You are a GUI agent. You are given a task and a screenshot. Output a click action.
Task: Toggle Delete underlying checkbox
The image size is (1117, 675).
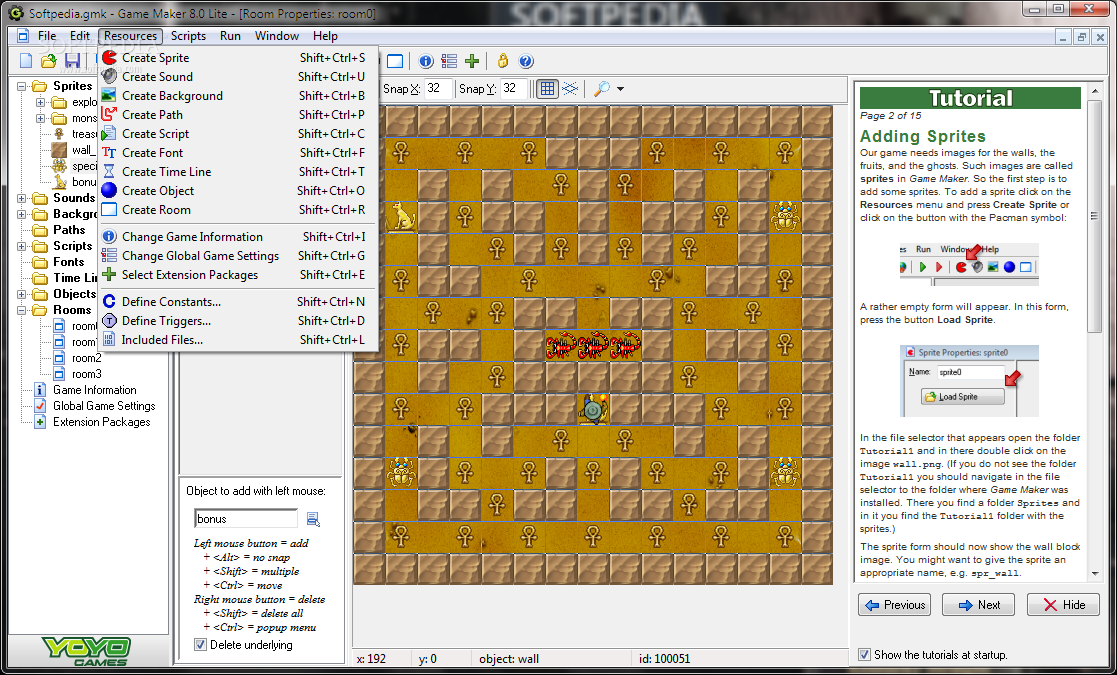[201, 645]
